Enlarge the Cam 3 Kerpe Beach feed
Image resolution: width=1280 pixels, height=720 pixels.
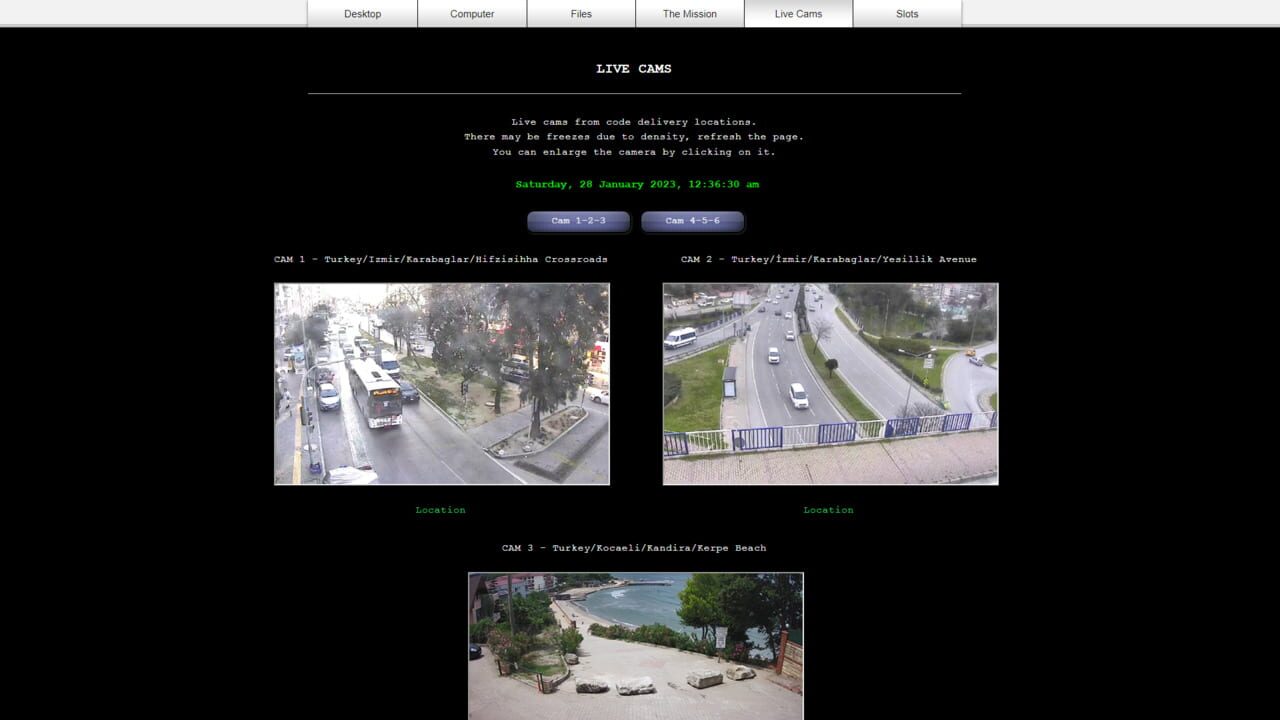(634, 645)
